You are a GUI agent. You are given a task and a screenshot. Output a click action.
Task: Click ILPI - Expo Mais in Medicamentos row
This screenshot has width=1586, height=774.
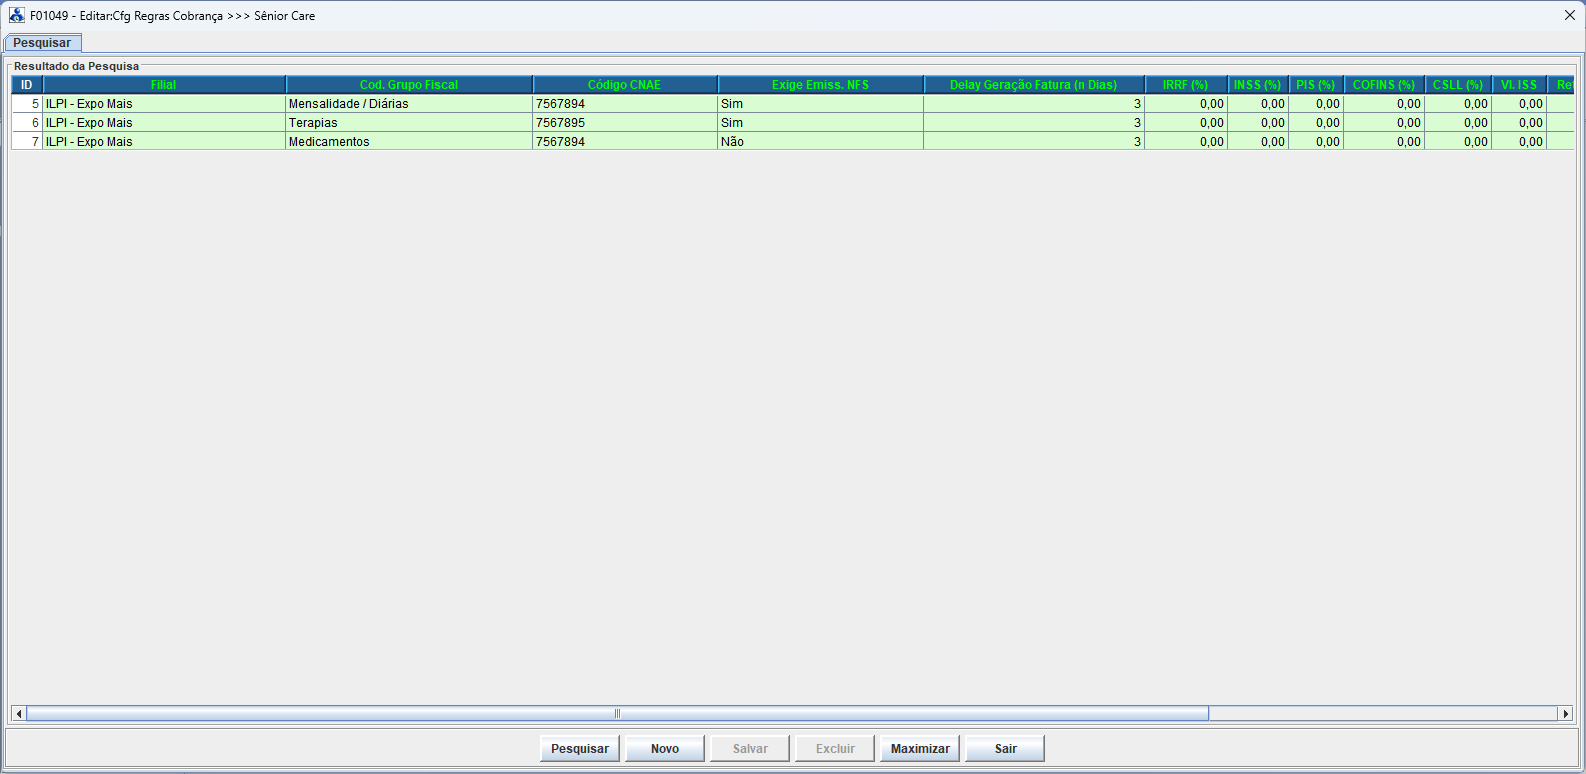click(x=164, y=142)
